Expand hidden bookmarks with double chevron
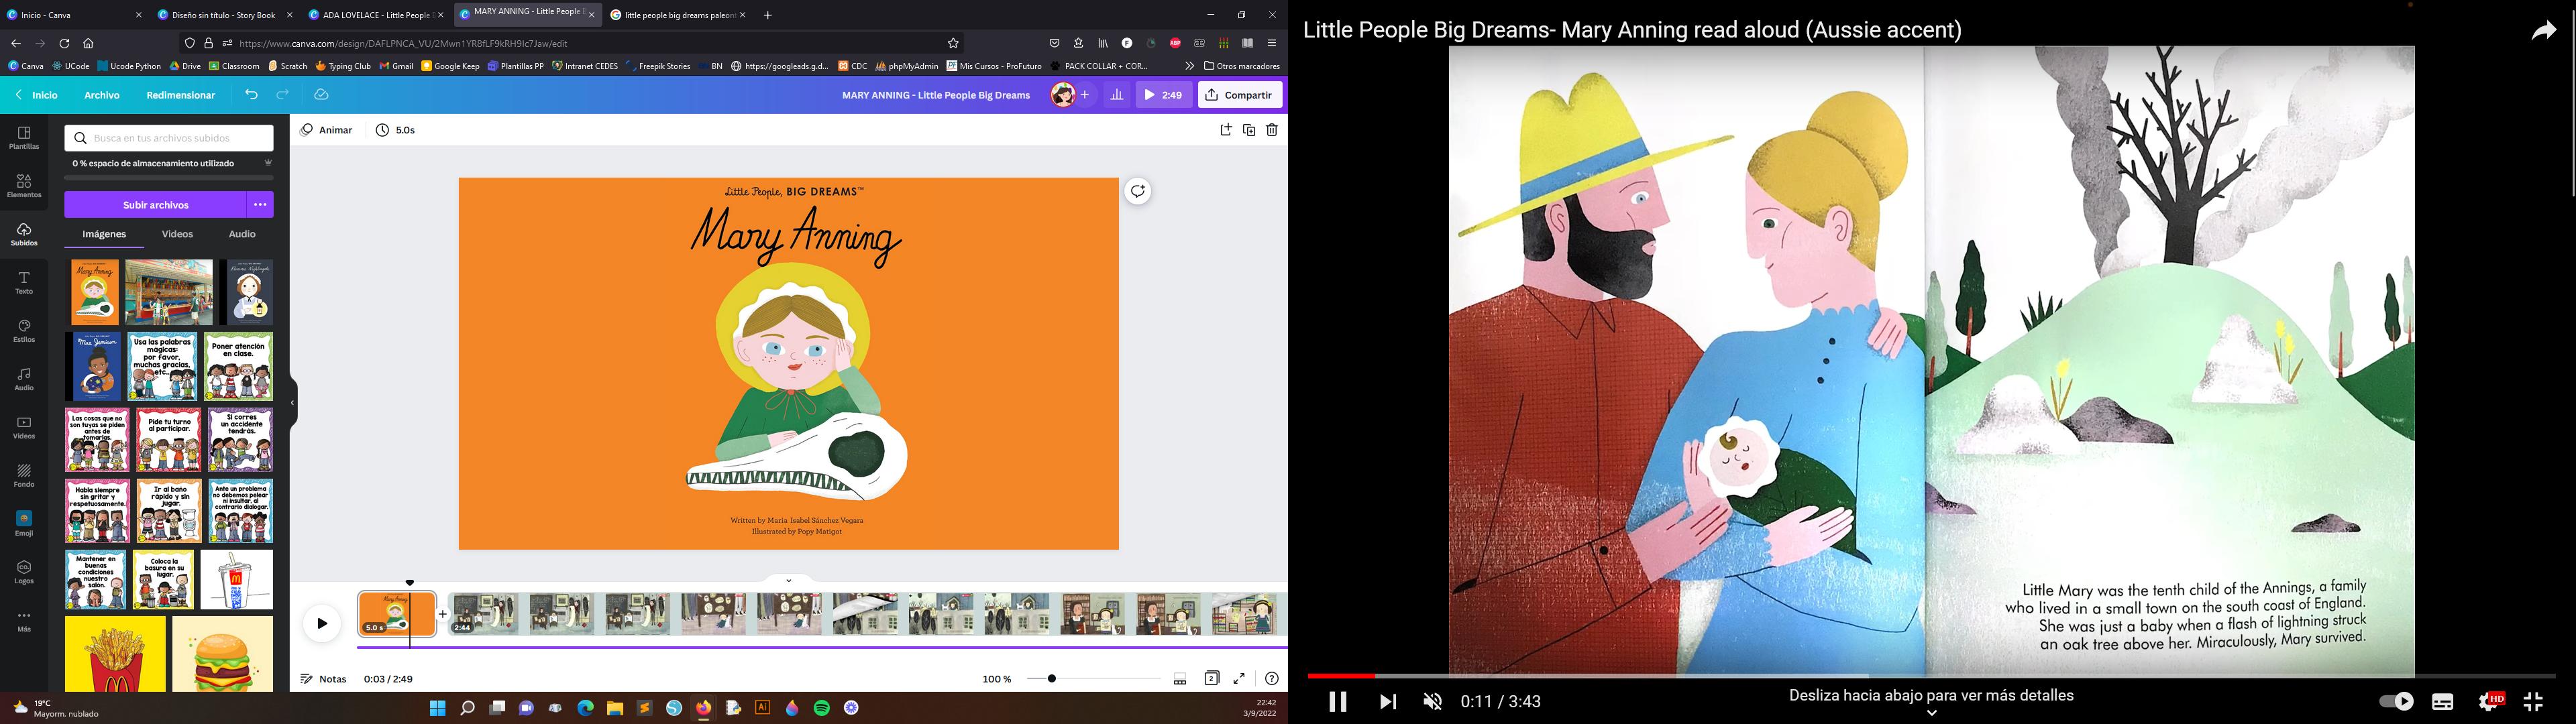The image size is (2576, 724). pos(1189,66)
